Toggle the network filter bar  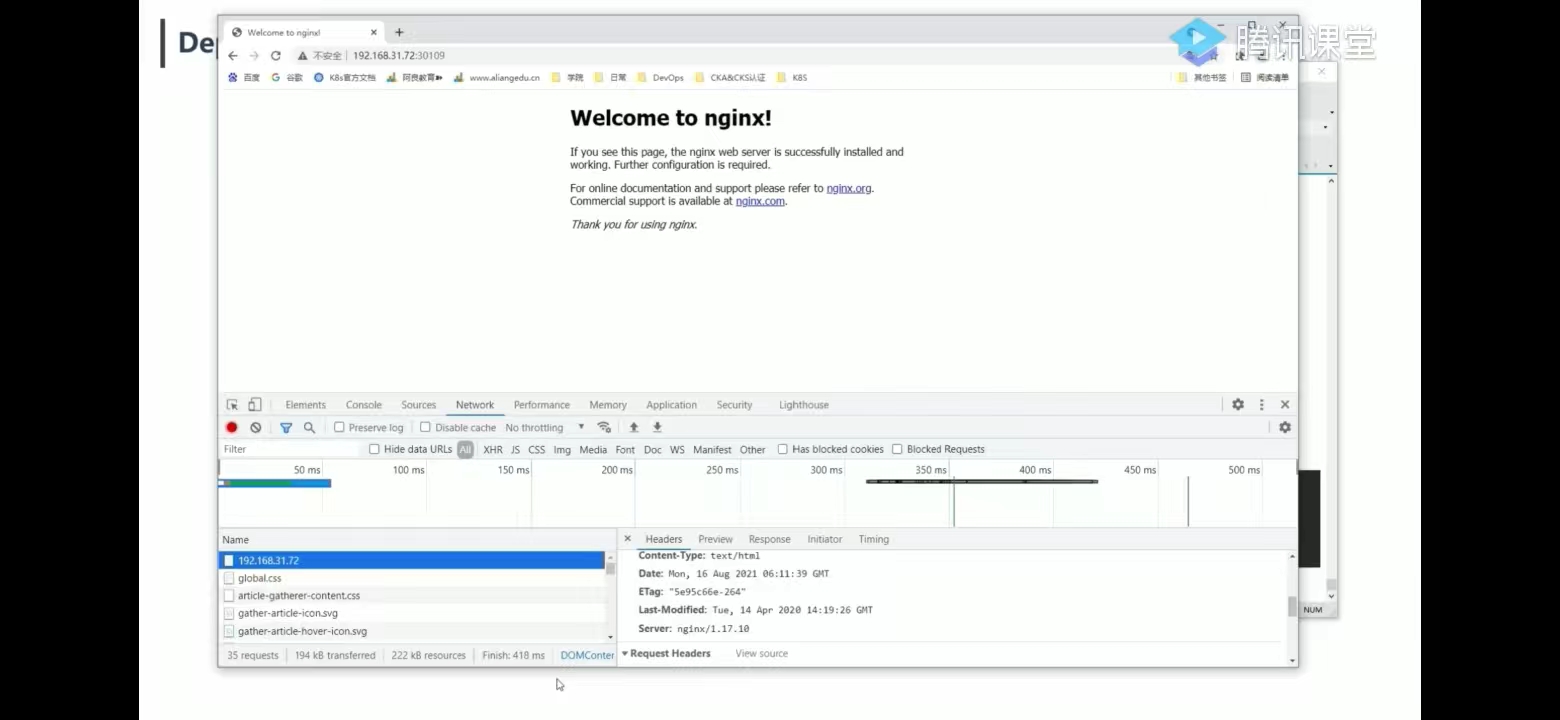(286, 428)
